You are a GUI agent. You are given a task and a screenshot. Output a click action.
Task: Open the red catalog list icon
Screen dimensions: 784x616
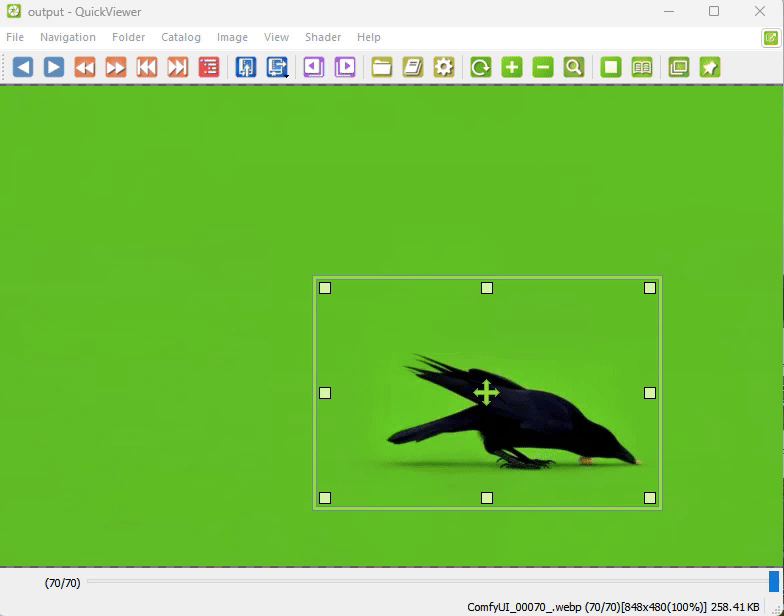209,67
